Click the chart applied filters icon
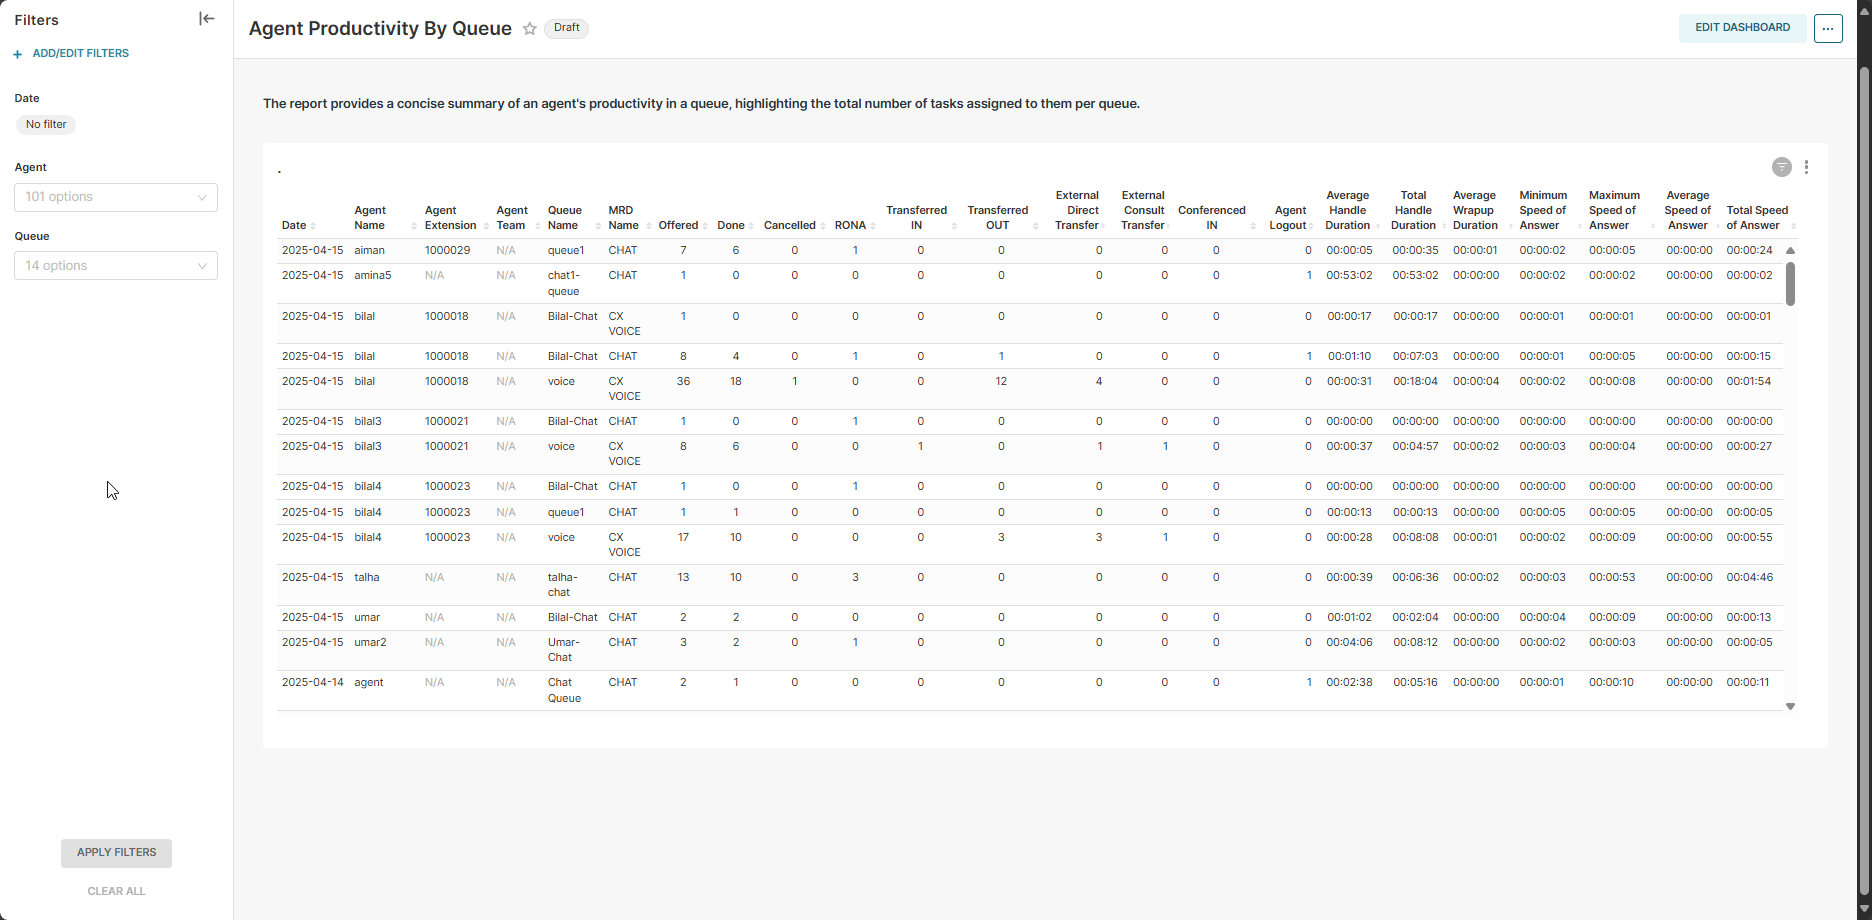Viewport: 1872px width, 920px height. pyautogui.click(x=1781, y=167)
